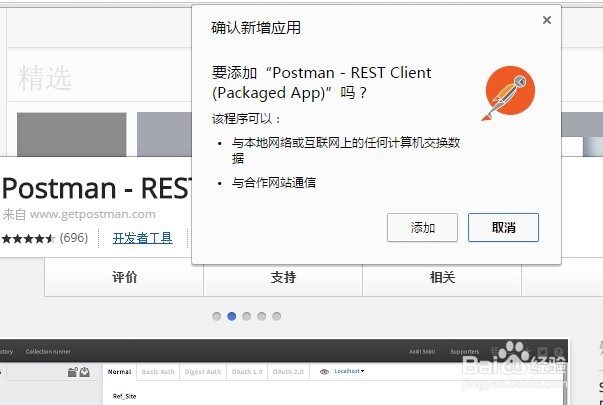The width and height of the screenshot is (603, 405).
Task: Select the fifth carousel dot
Action: (277, 316)
